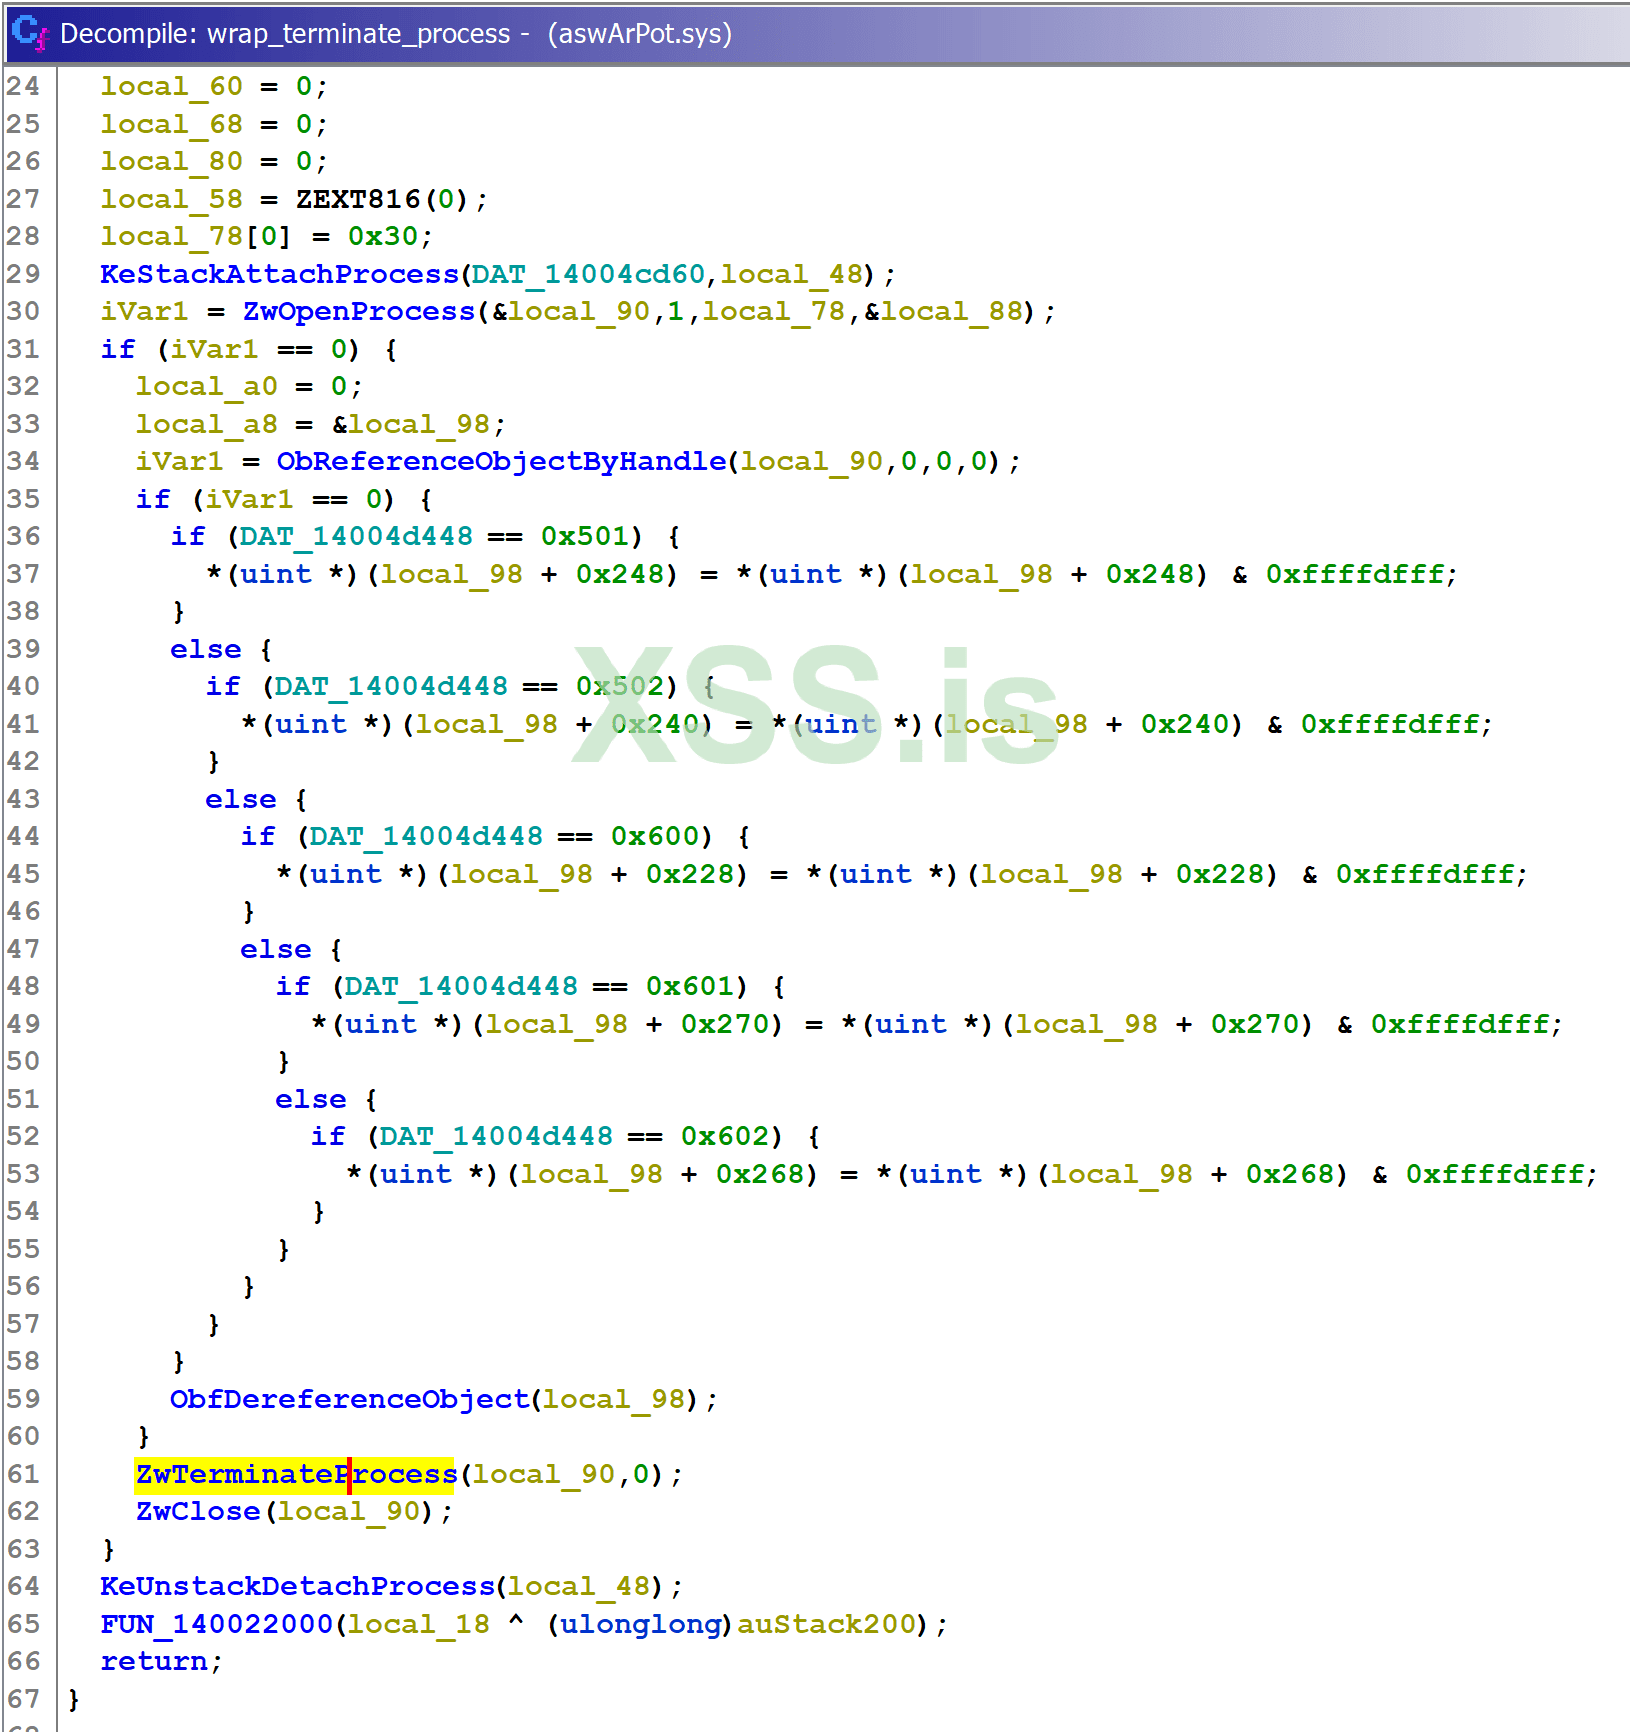Select the 0x502 constant on line 40
The width and height of the screenshot is (1630, 1732).
pyautogui.click(x=620, y=687)
